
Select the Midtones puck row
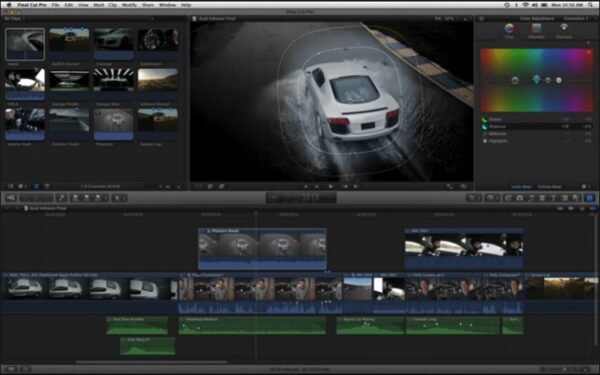(x=536, y=134)
